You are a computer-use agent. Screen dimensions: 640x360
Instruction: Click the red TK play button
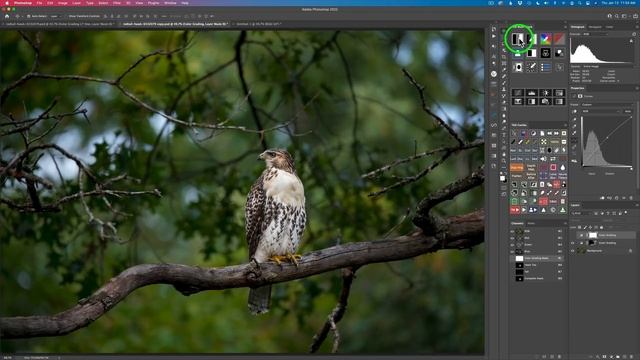click(x=515, y=210)
